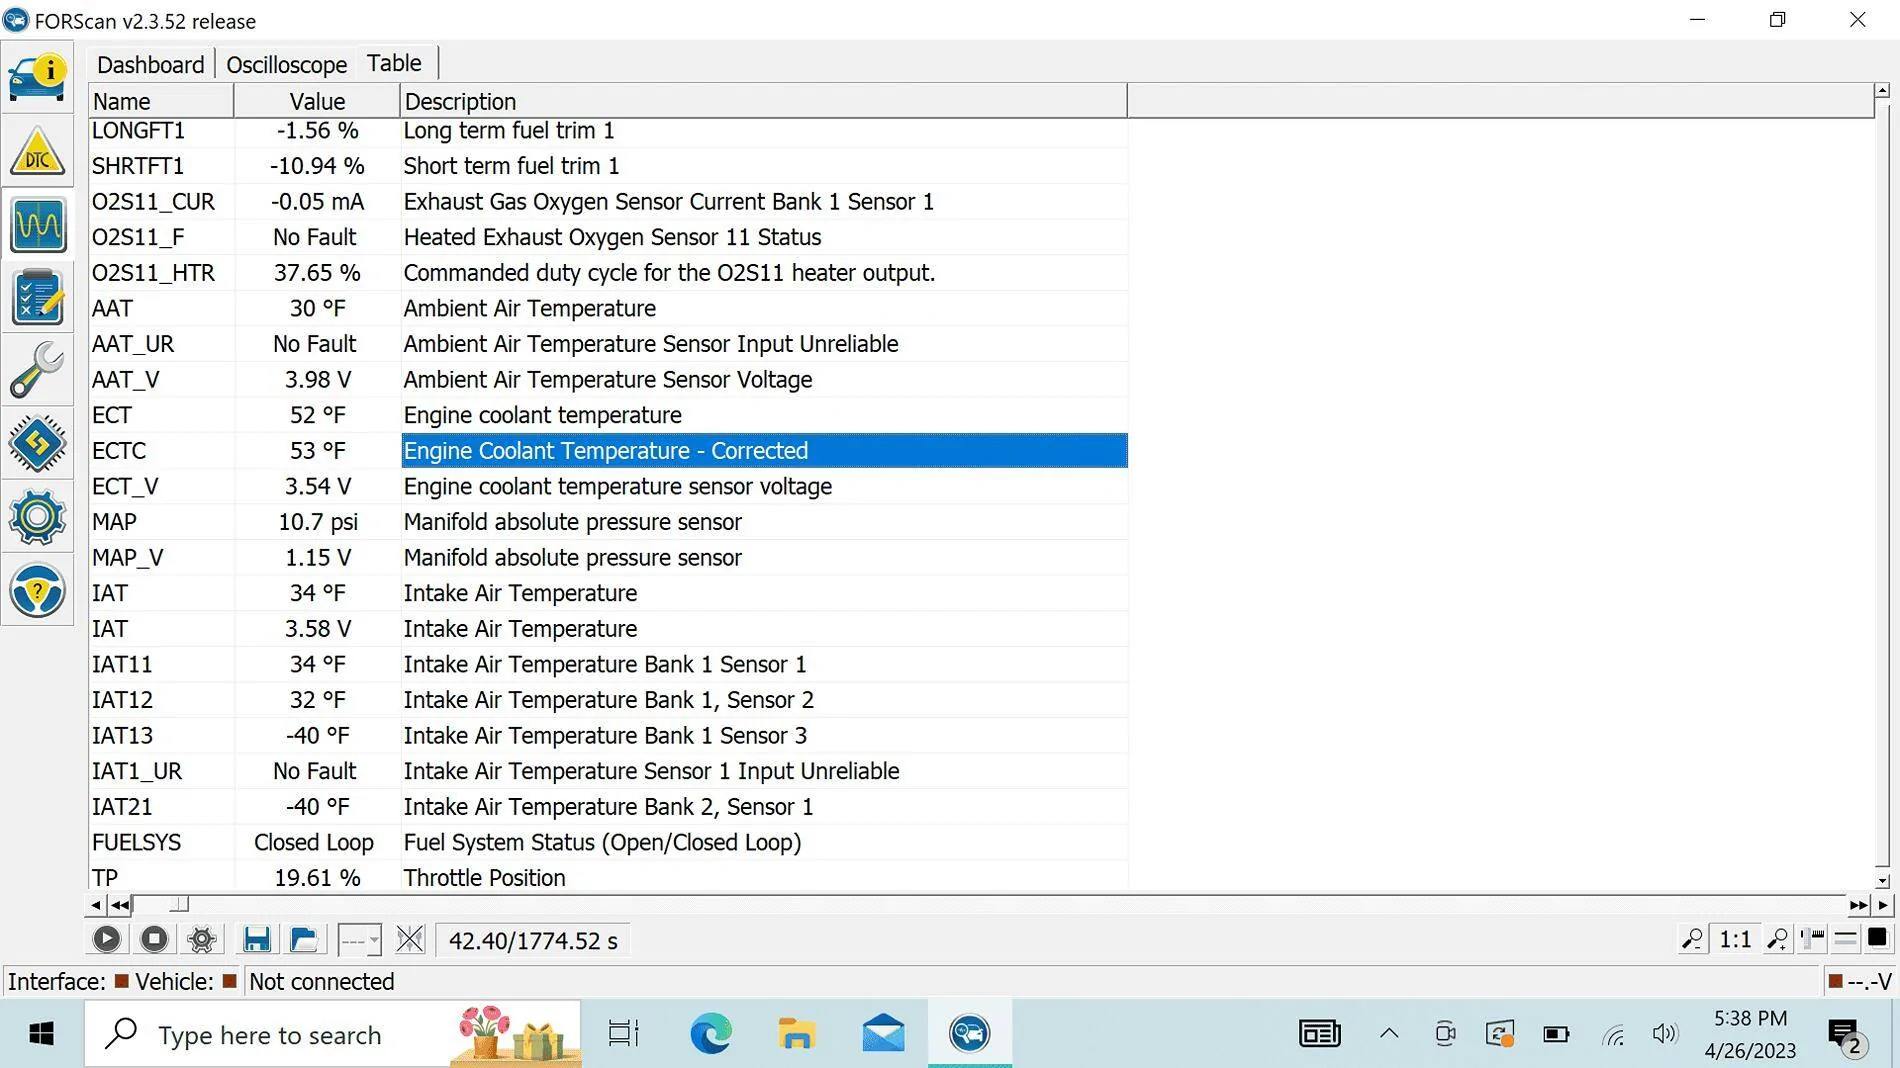1900x1068 pixels.
Task: Click the crossed-out delete profile icon
Action: pos(410,939)
